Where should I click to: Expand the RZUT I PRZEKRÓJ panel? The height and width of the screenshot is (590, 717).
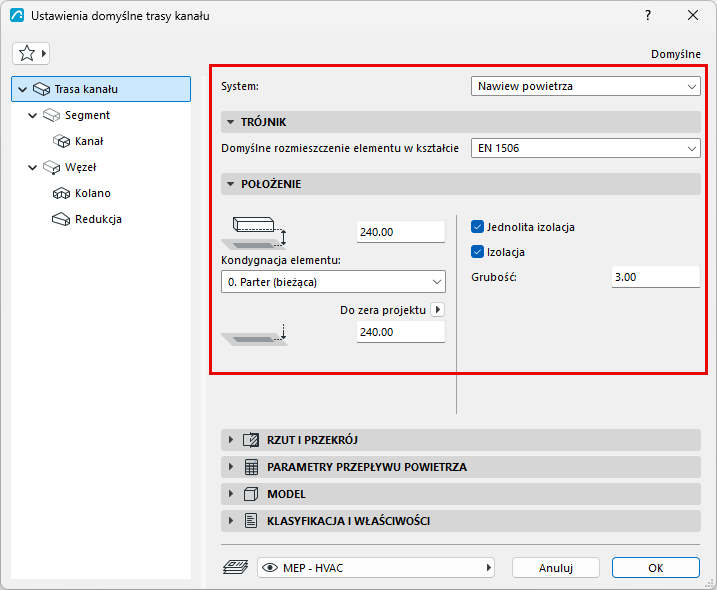[230, 440]
